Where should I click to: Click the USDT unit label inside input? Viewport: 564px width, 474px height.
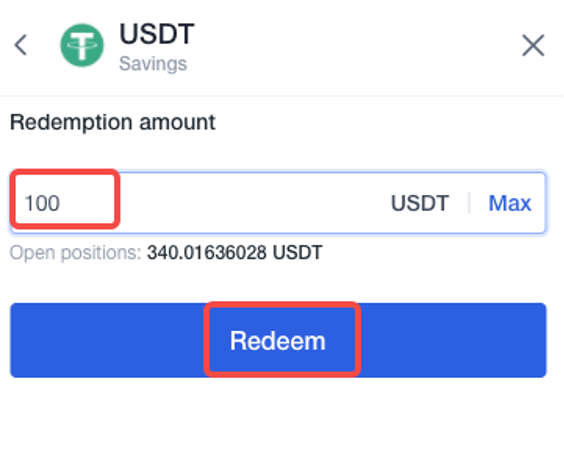point(420,203)
